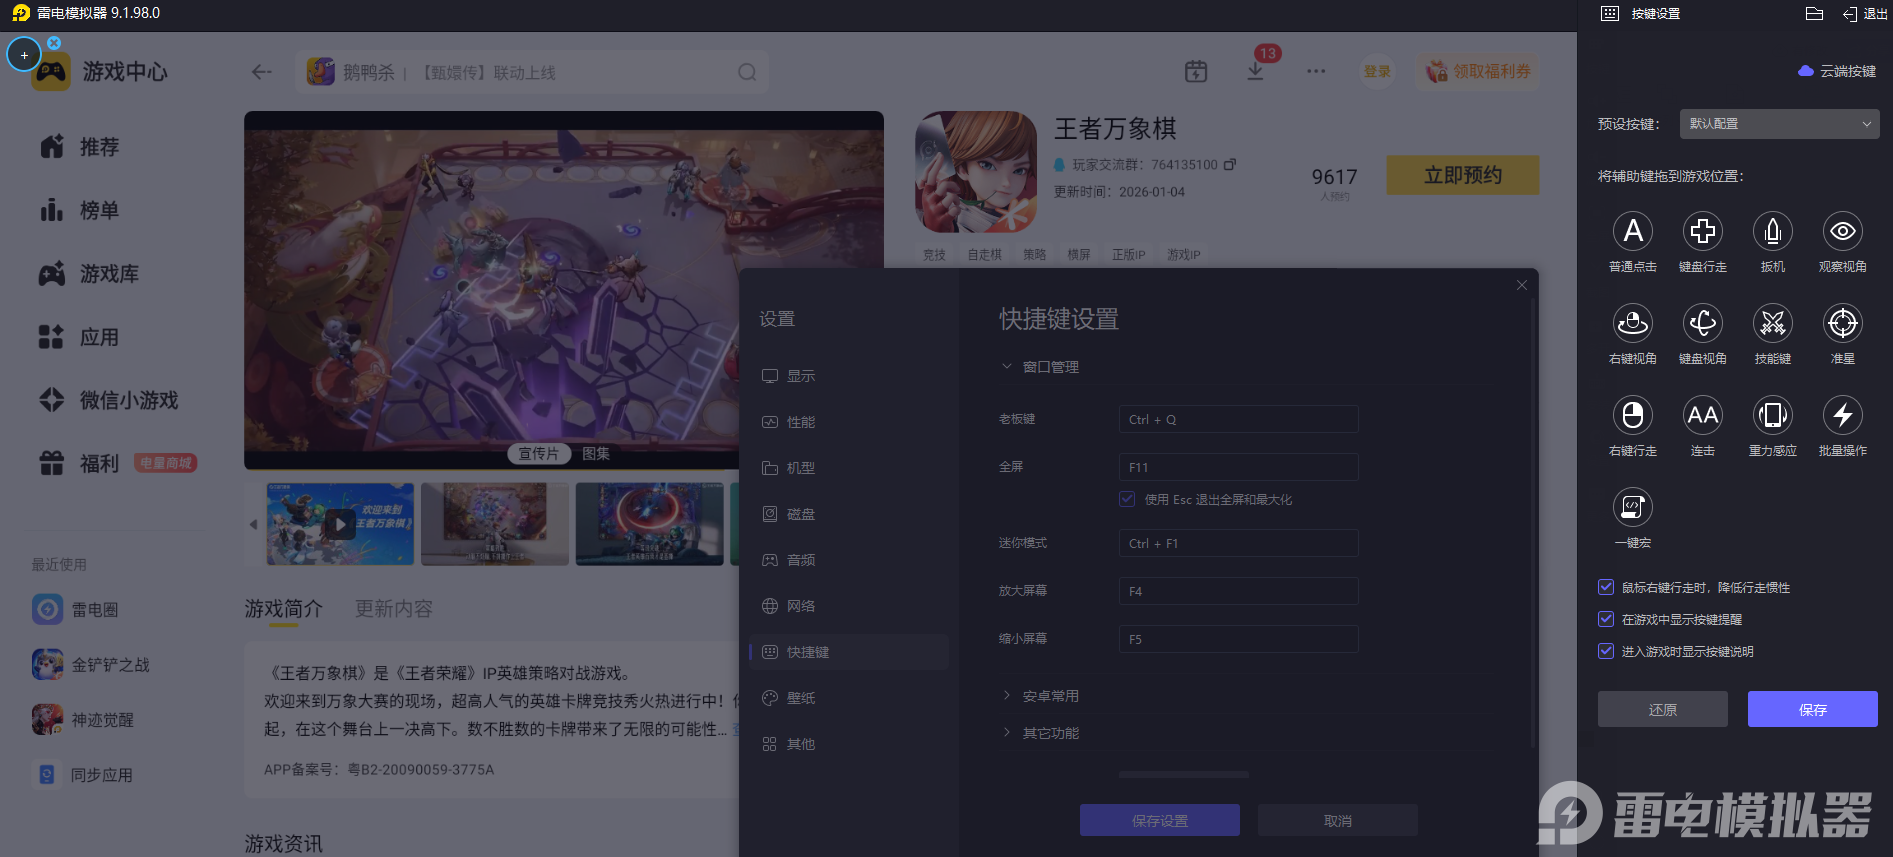Screen dimensions: 1893x857
Task: Toggle 鼠标右键行走时，降低行走惯性 checkbox
Action: [1606, 587]
